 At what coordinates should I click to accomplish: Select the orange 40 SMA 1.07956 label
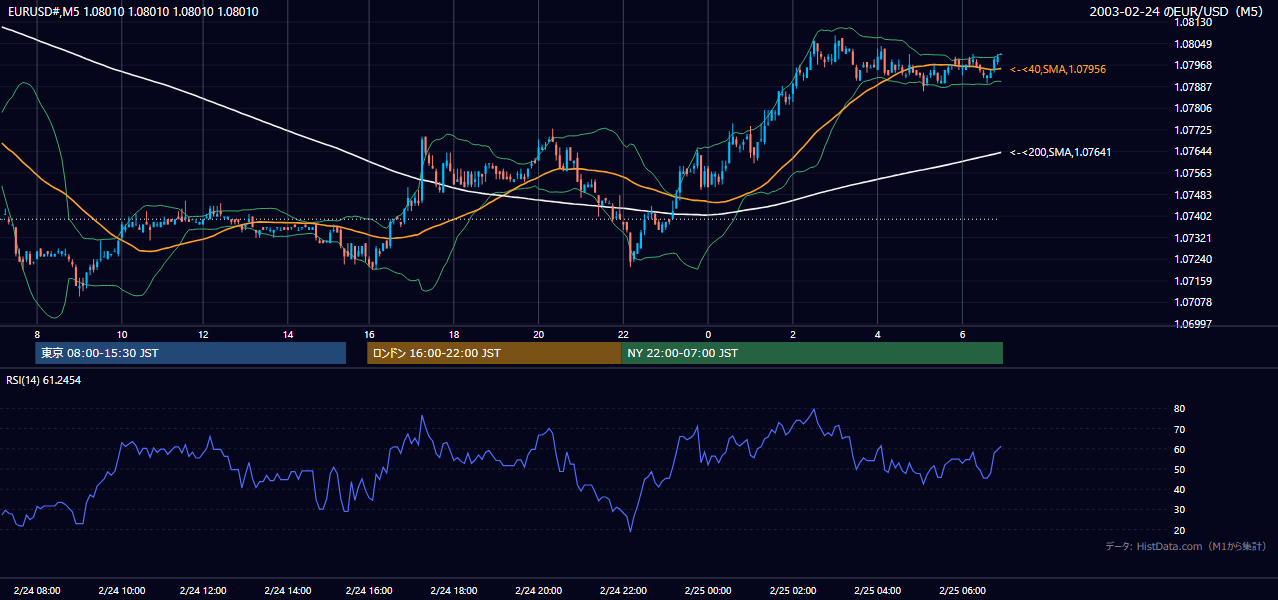coord(1058,69)
